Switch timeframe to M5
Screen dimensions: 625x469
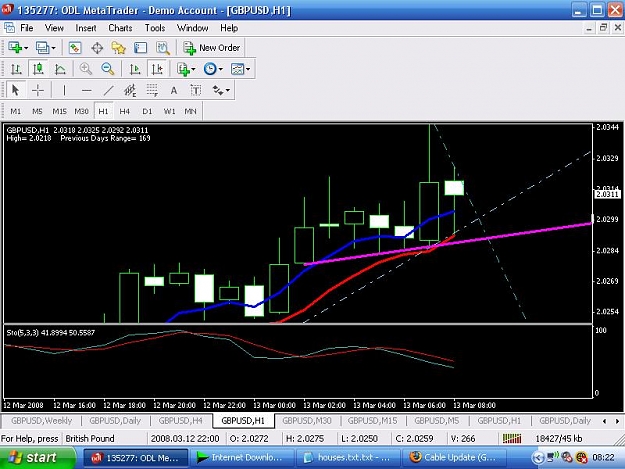click(x=37, y=111)
